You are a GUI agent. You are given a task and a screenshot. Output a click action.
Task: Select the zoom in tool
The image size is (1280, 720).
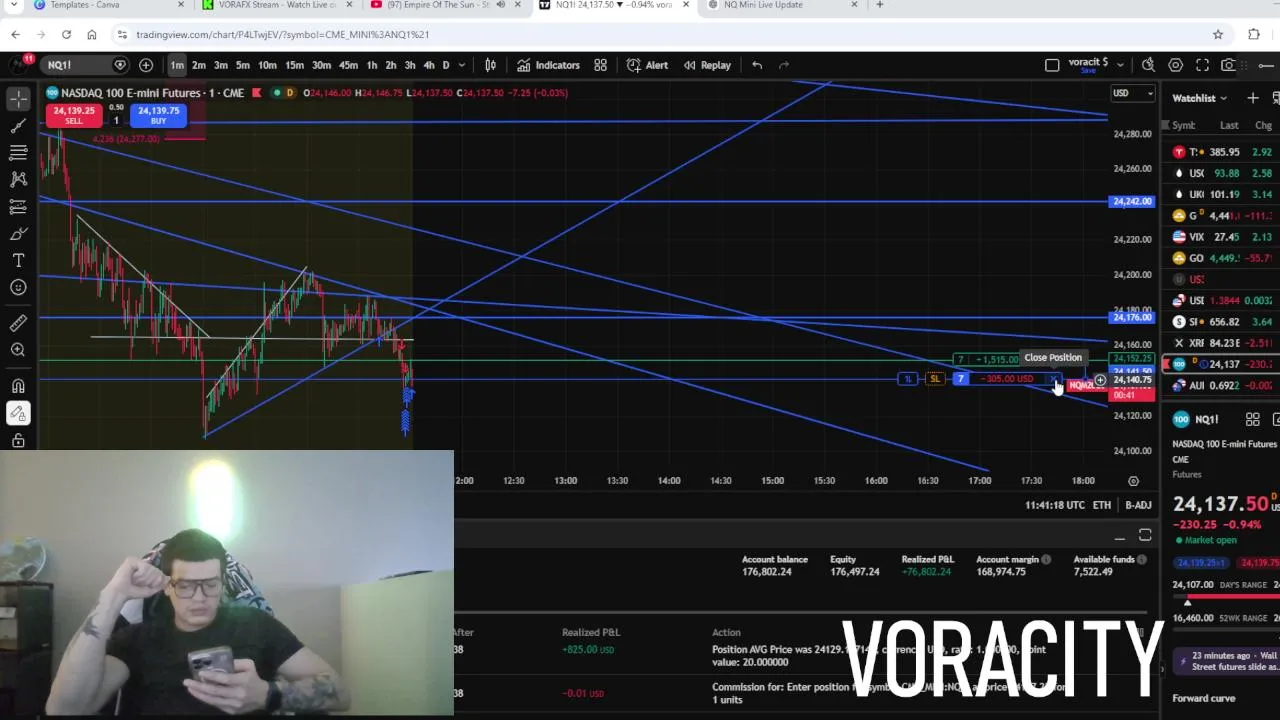pos(18,350)
